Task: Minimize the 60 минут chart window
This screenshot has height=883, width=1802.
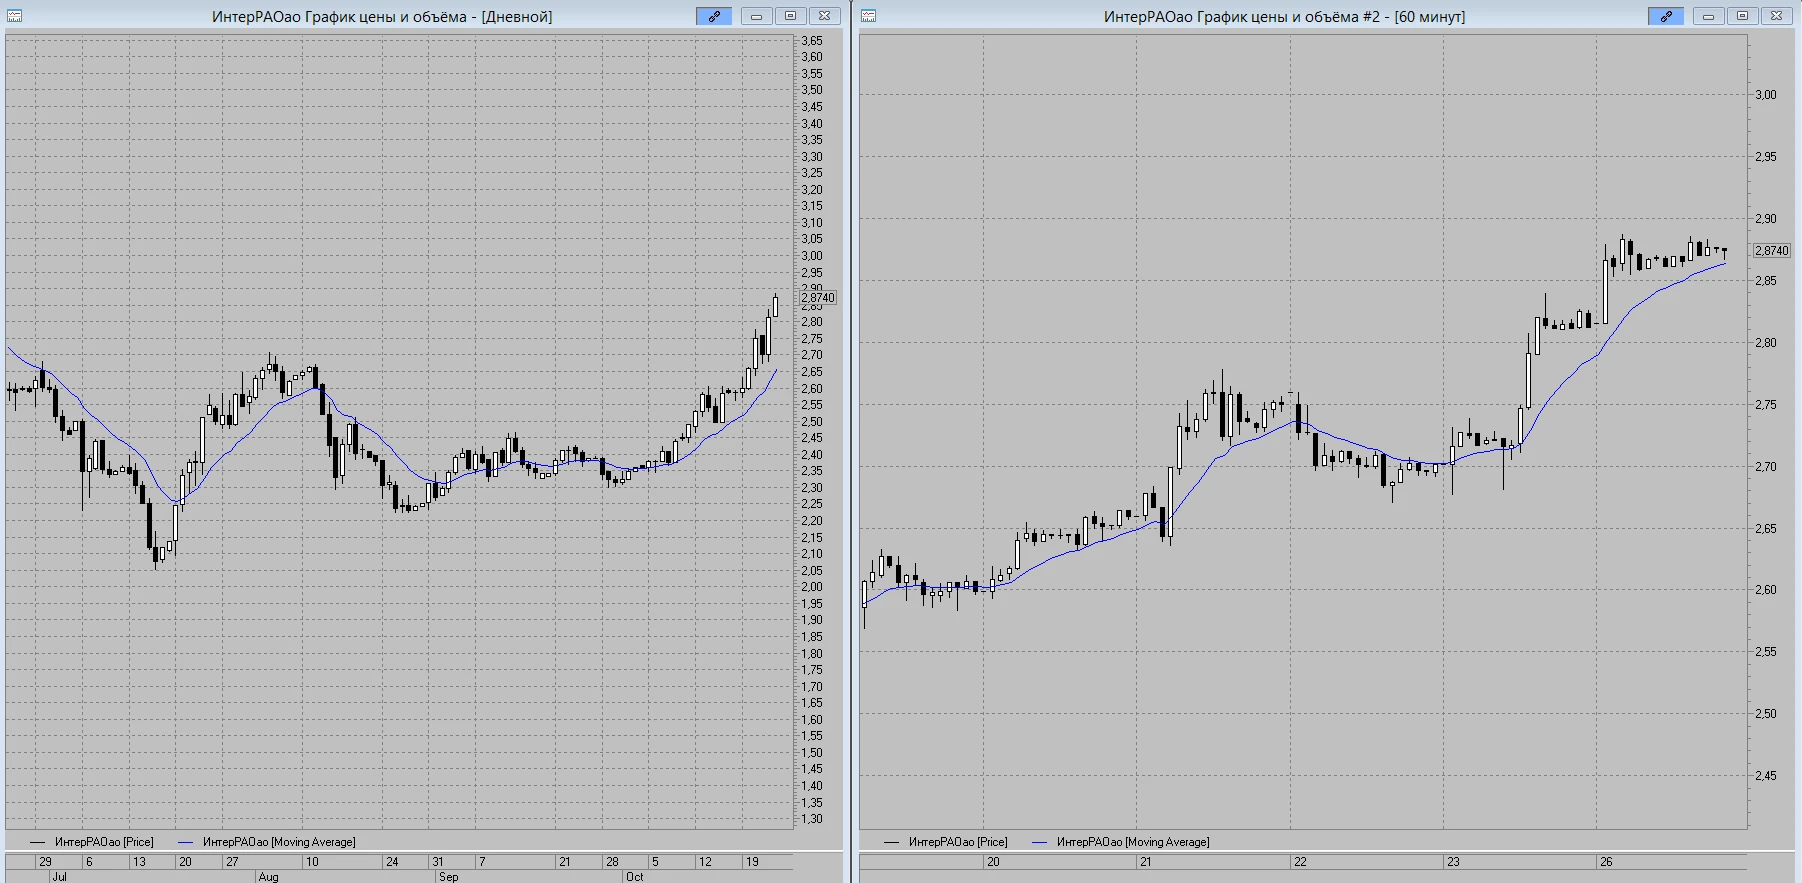Action: click(1708, 16)
